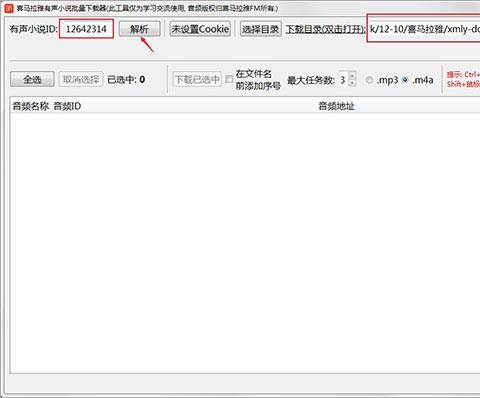Viewport: 480px width, 398px height.
Task: Select the .m4a format radio button
Action: [405, 80]
